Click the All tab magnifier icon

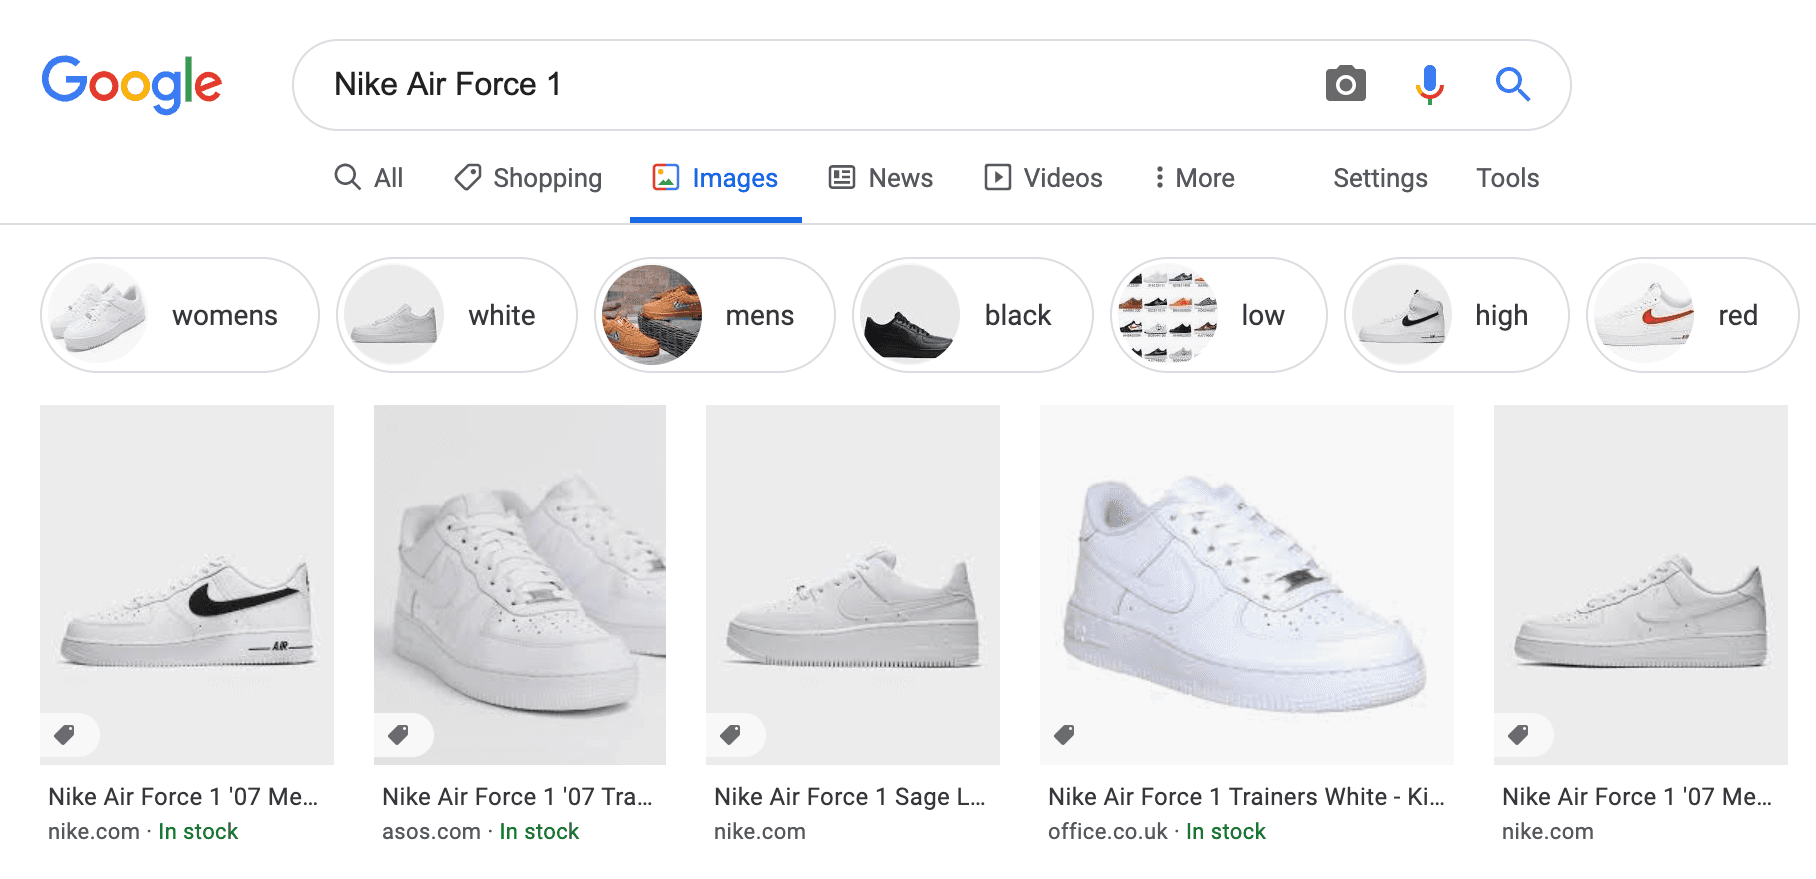pos(347,177)
